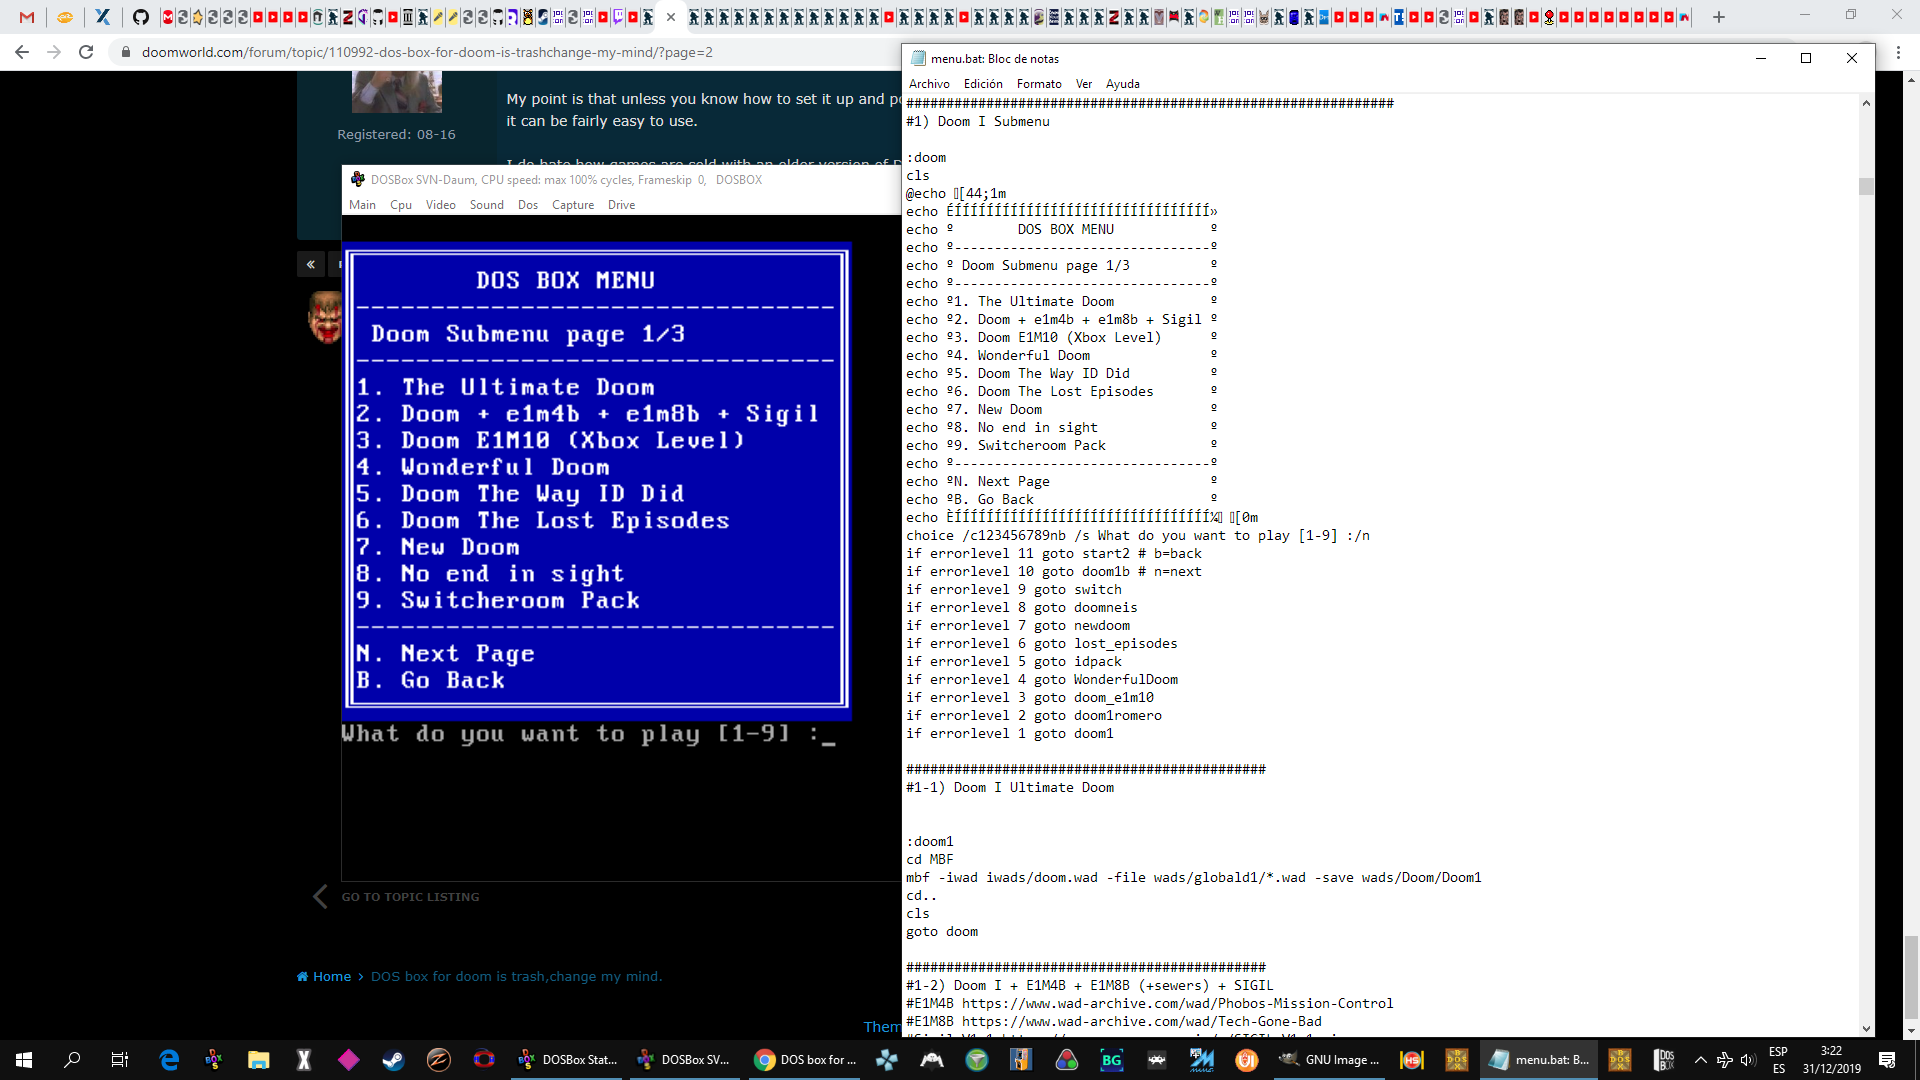Click the airplane mode tray icon
1920x1080 pixels.
[1724, 1060]
